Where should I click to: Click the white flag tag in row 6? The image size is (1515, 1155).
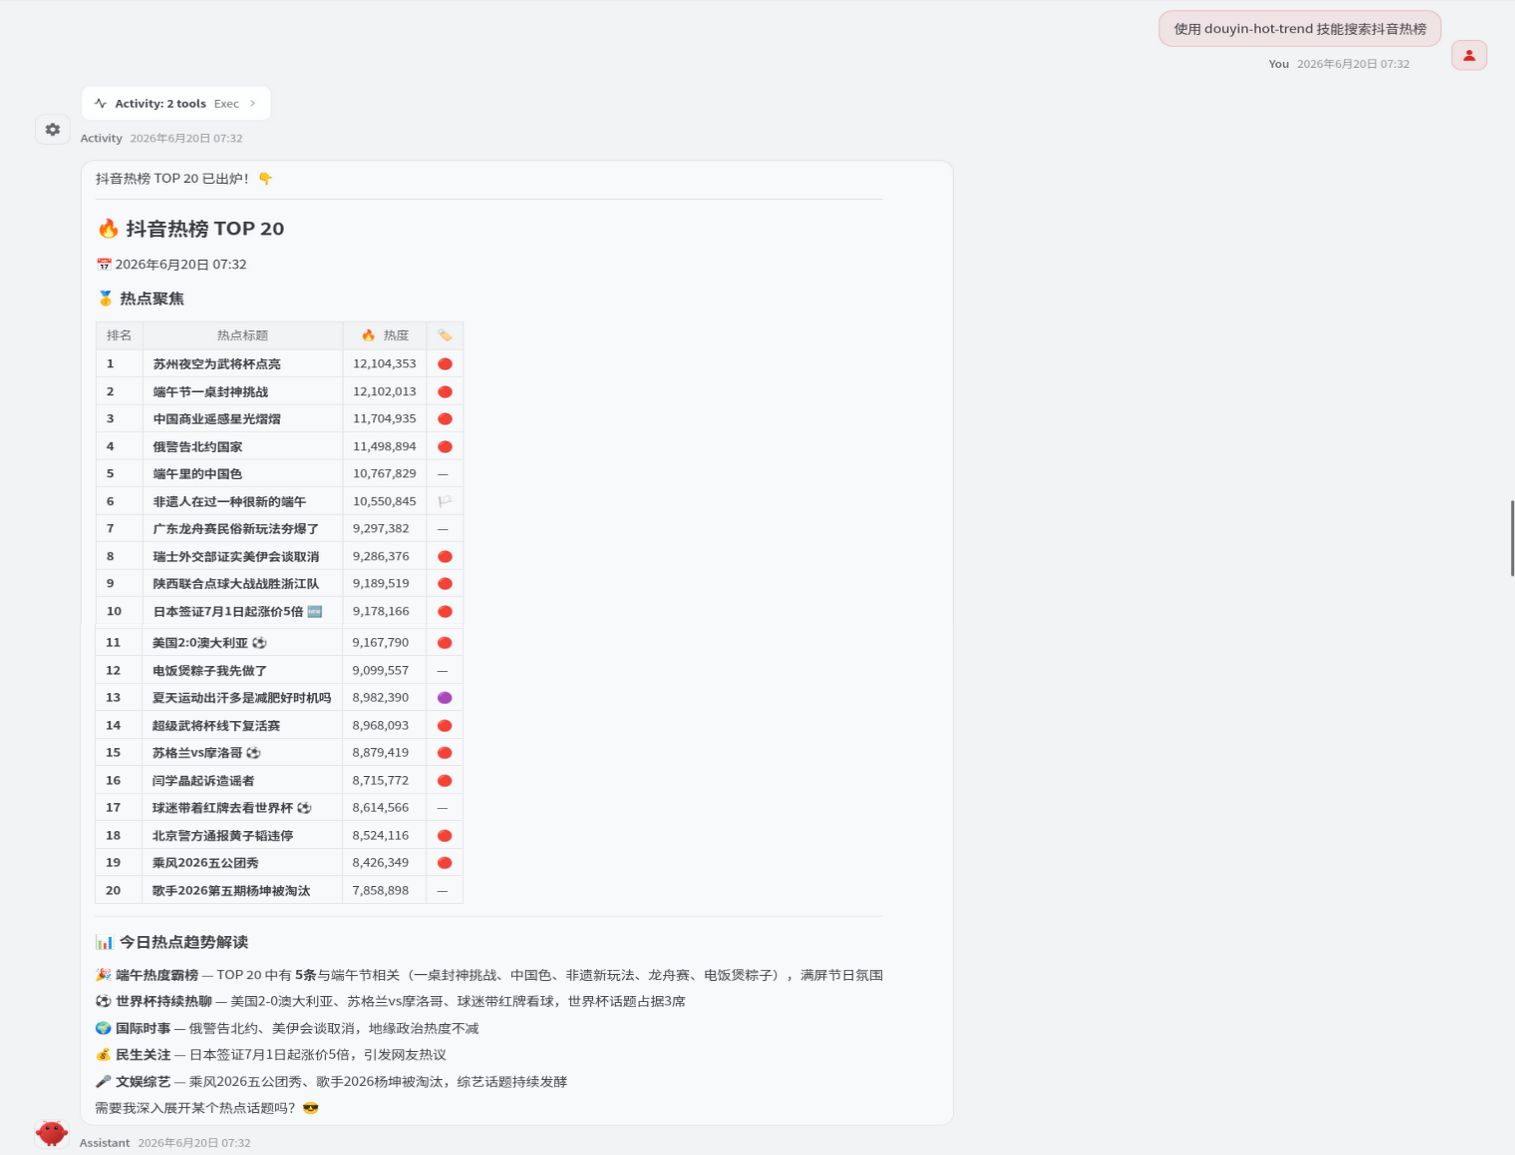click(445, 502)
